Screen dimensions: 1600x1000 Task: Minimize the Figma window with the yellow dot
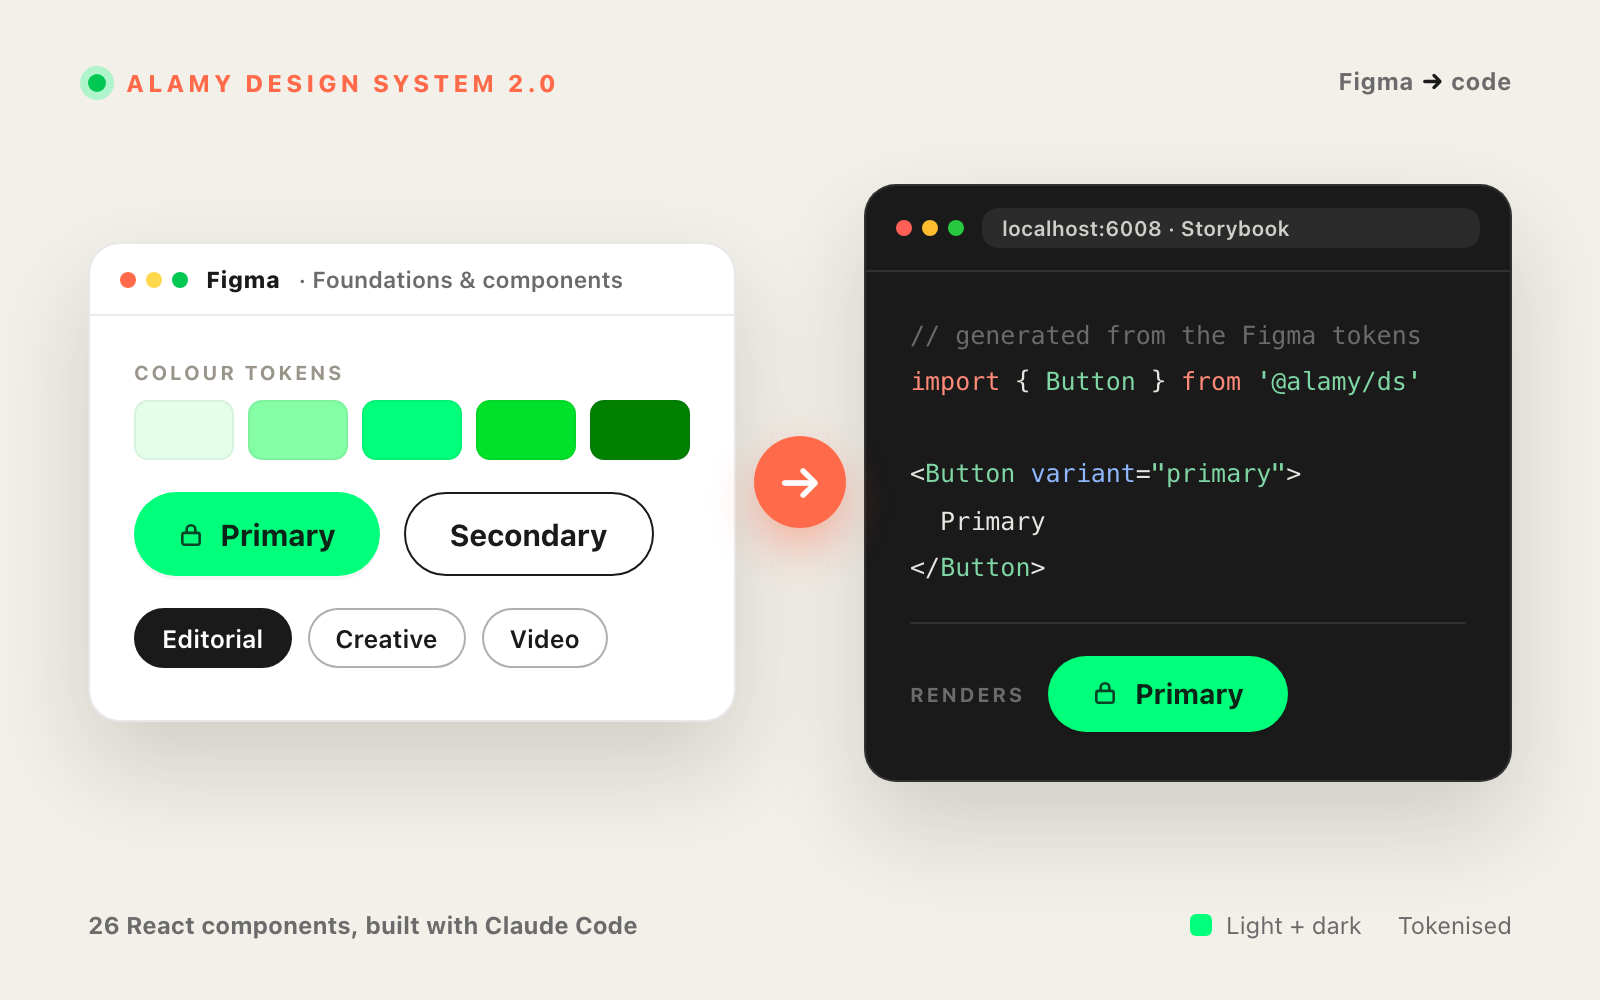pyautogui.click(x=154, y=280)
